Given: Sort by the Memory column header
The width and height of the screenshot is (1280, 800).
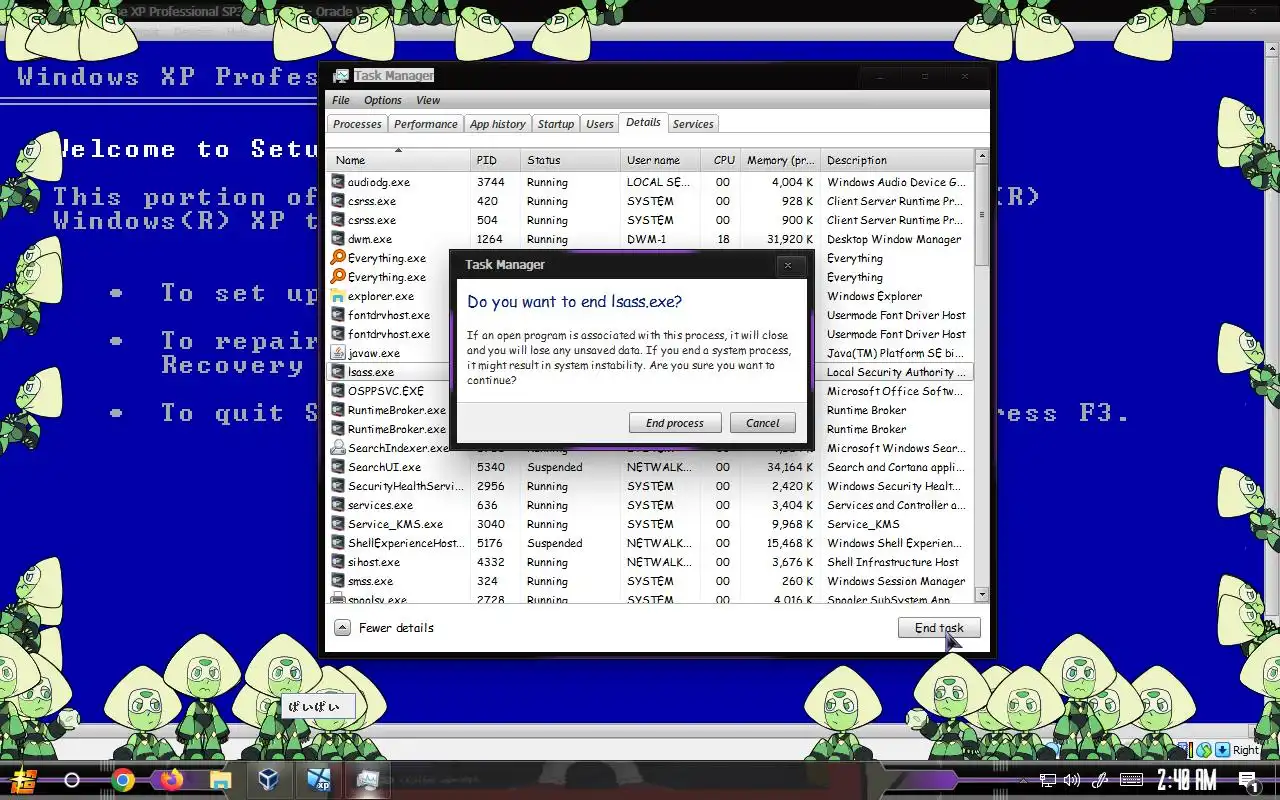Looking at the screenshot, I should [780, 160].
